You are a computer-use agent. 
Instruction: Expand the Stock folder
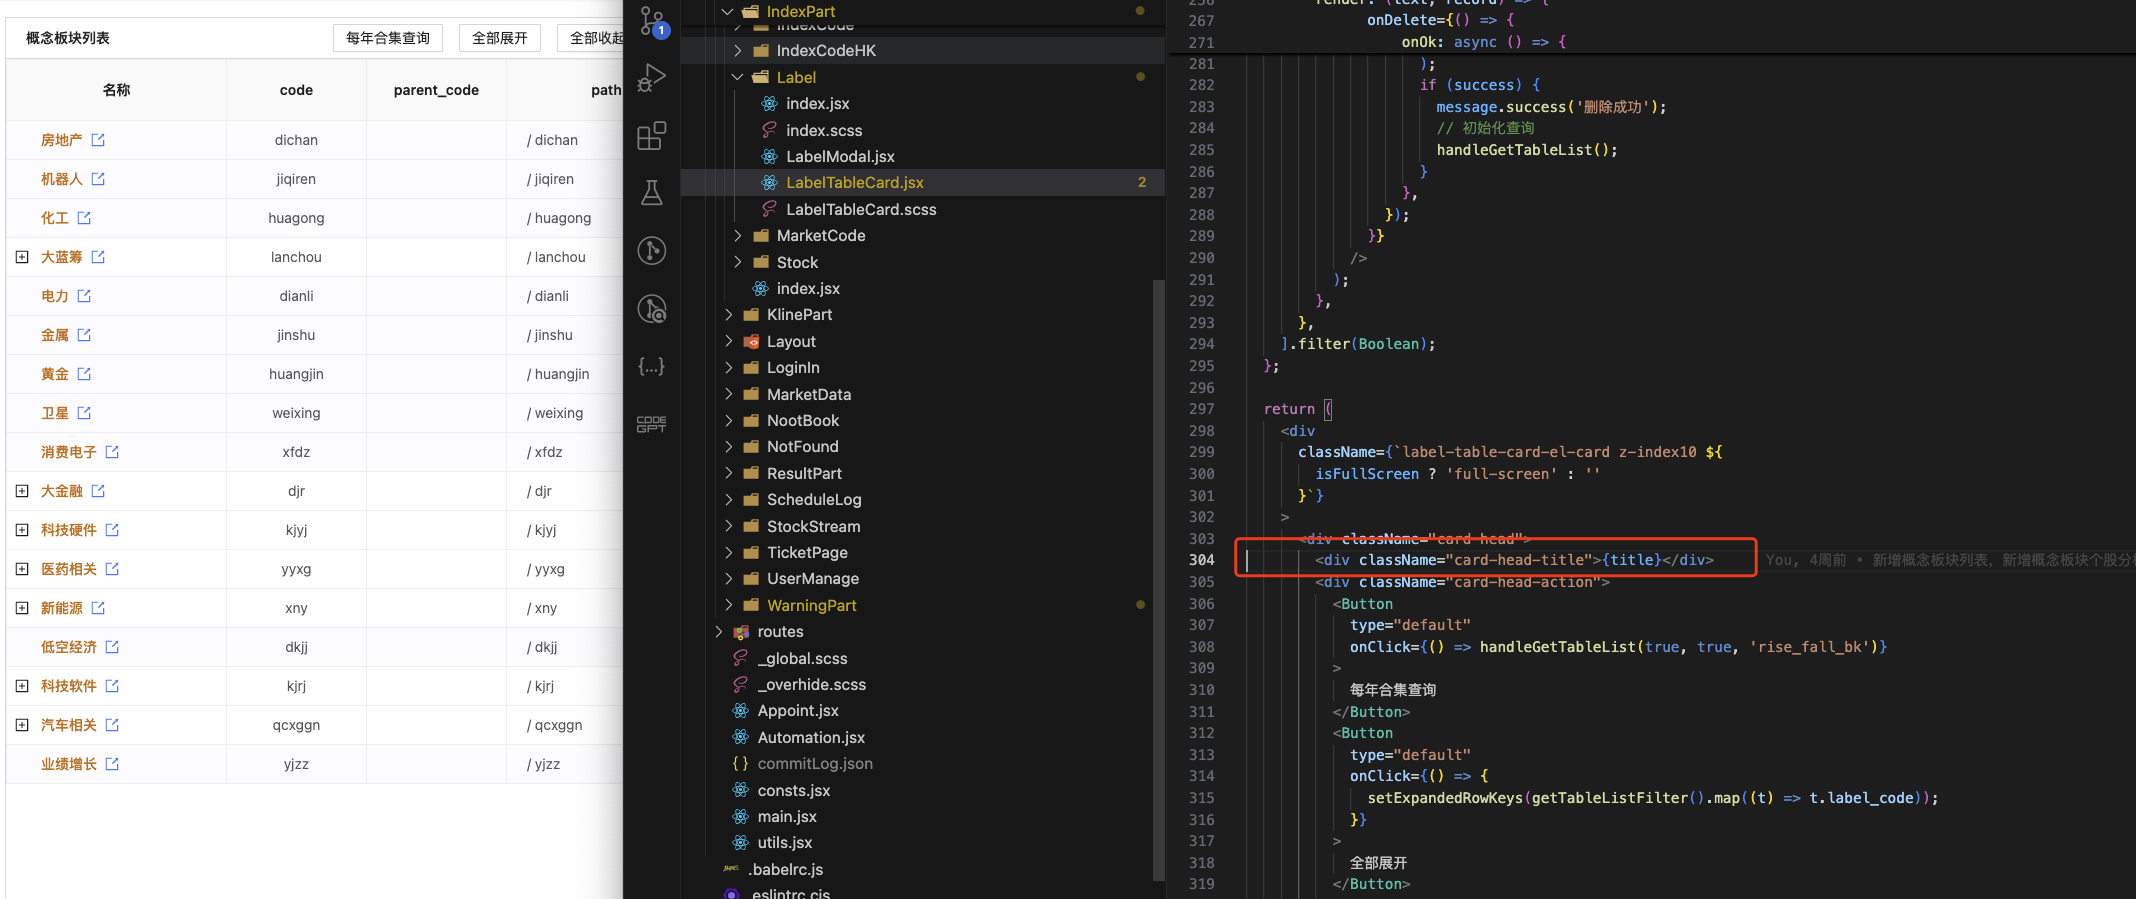[x=738, y=262]
